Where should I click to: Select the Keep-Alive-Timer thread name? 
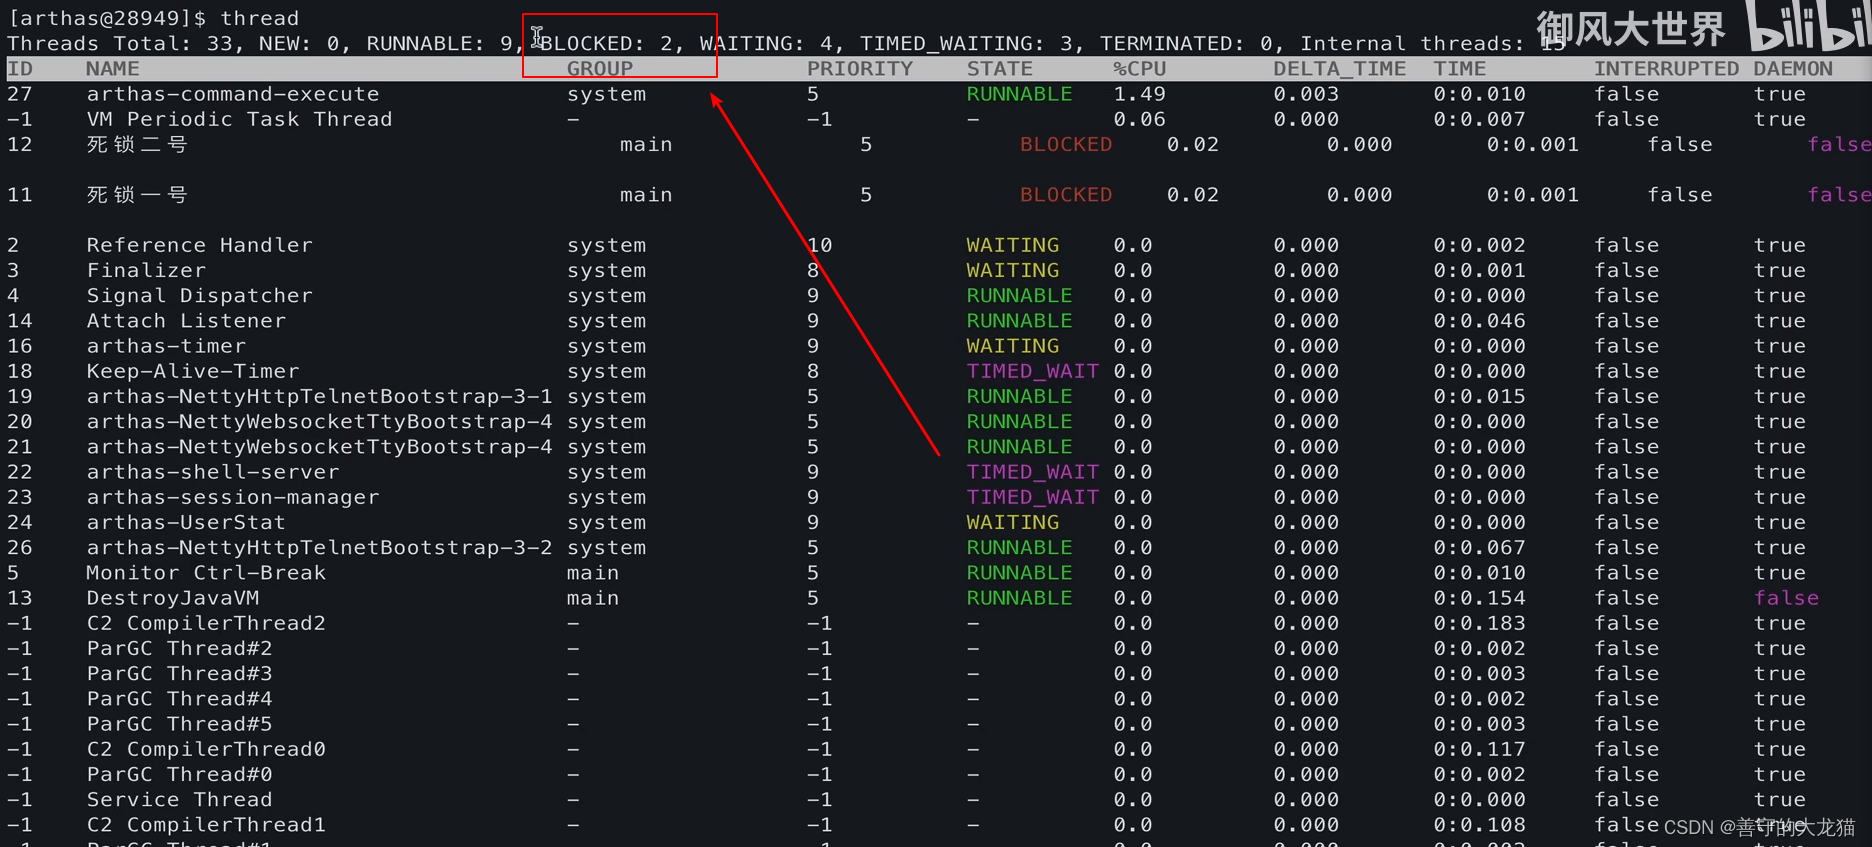(193, 371)
